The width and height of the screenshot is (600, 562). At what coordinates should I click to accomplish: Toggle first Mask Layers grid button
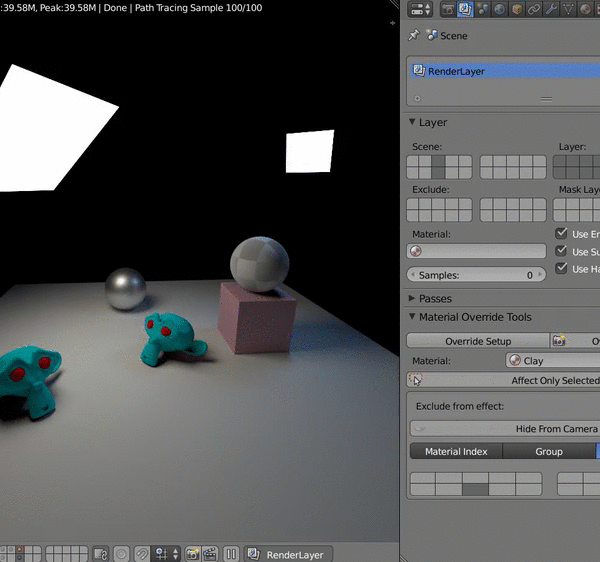tap(560, 204)
